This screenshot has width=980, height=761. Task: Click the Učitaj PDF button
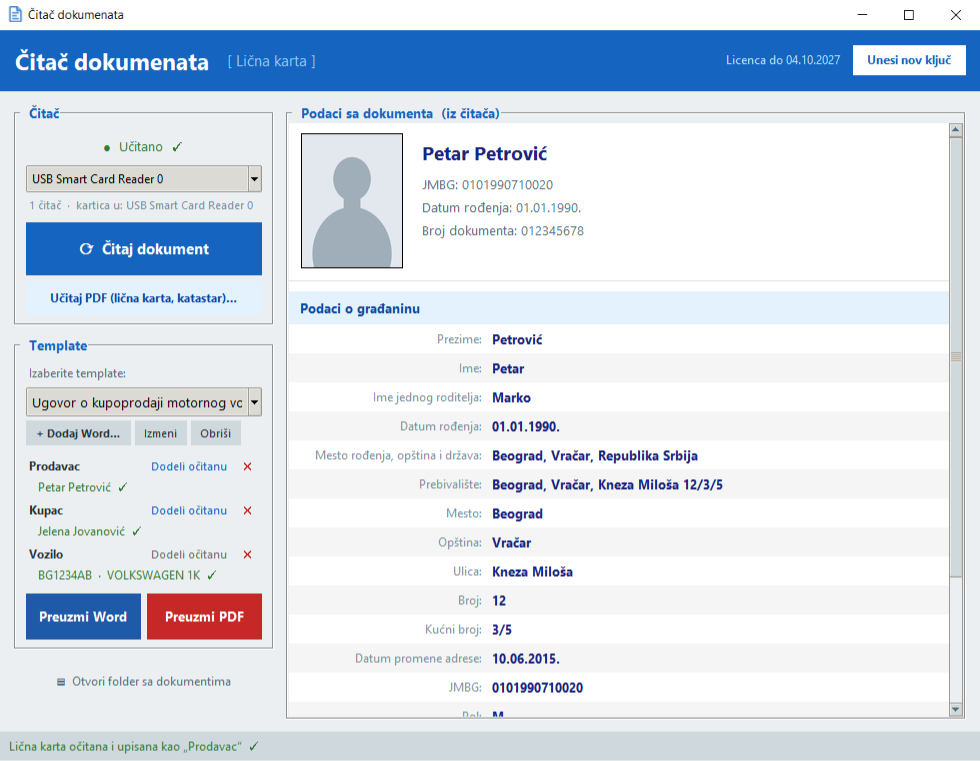pyautogui.click(x=144, y=298)
